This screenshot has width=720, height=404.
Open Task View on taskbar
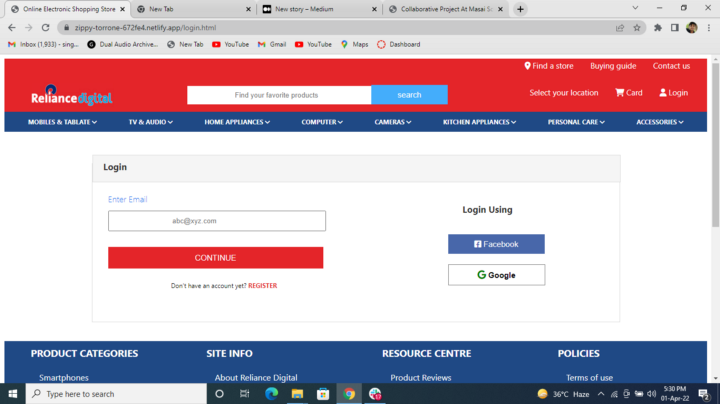[244, 394]
